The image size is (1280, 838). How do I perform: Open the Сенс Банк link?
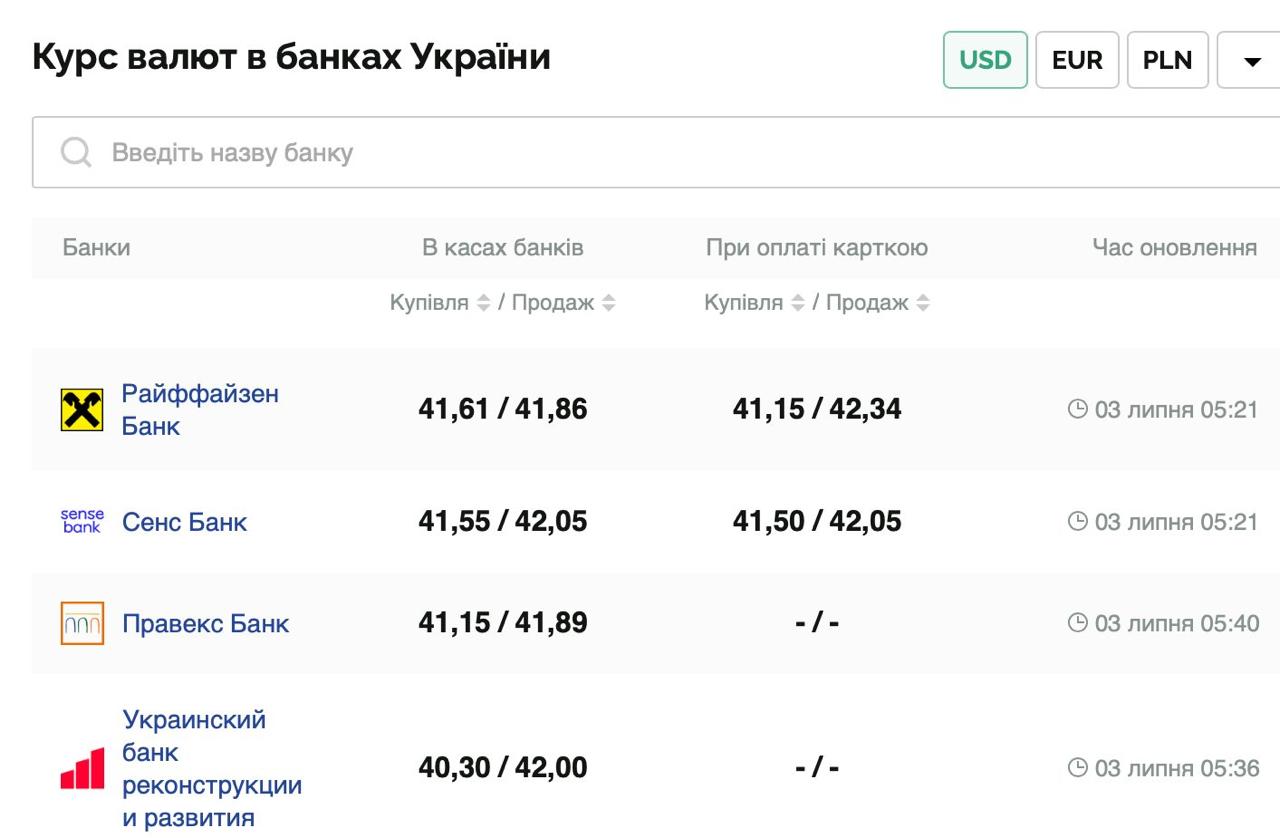click(x=184, y=522)
